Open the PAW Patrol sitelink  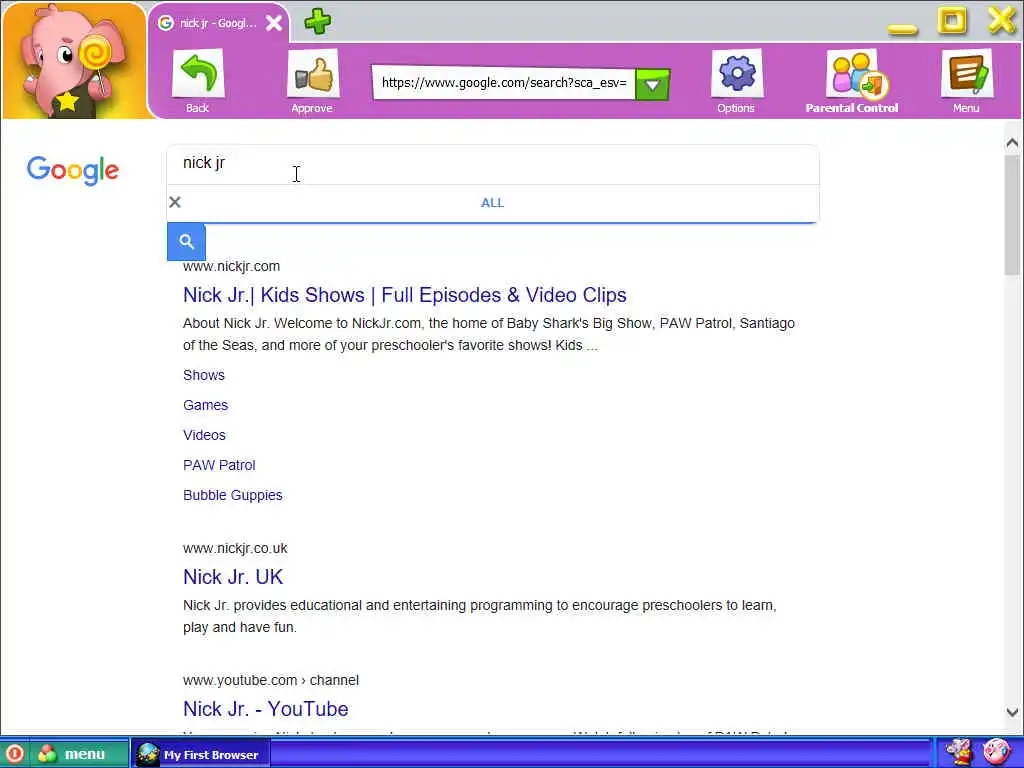pyautogui.click(x=219, y=466)
